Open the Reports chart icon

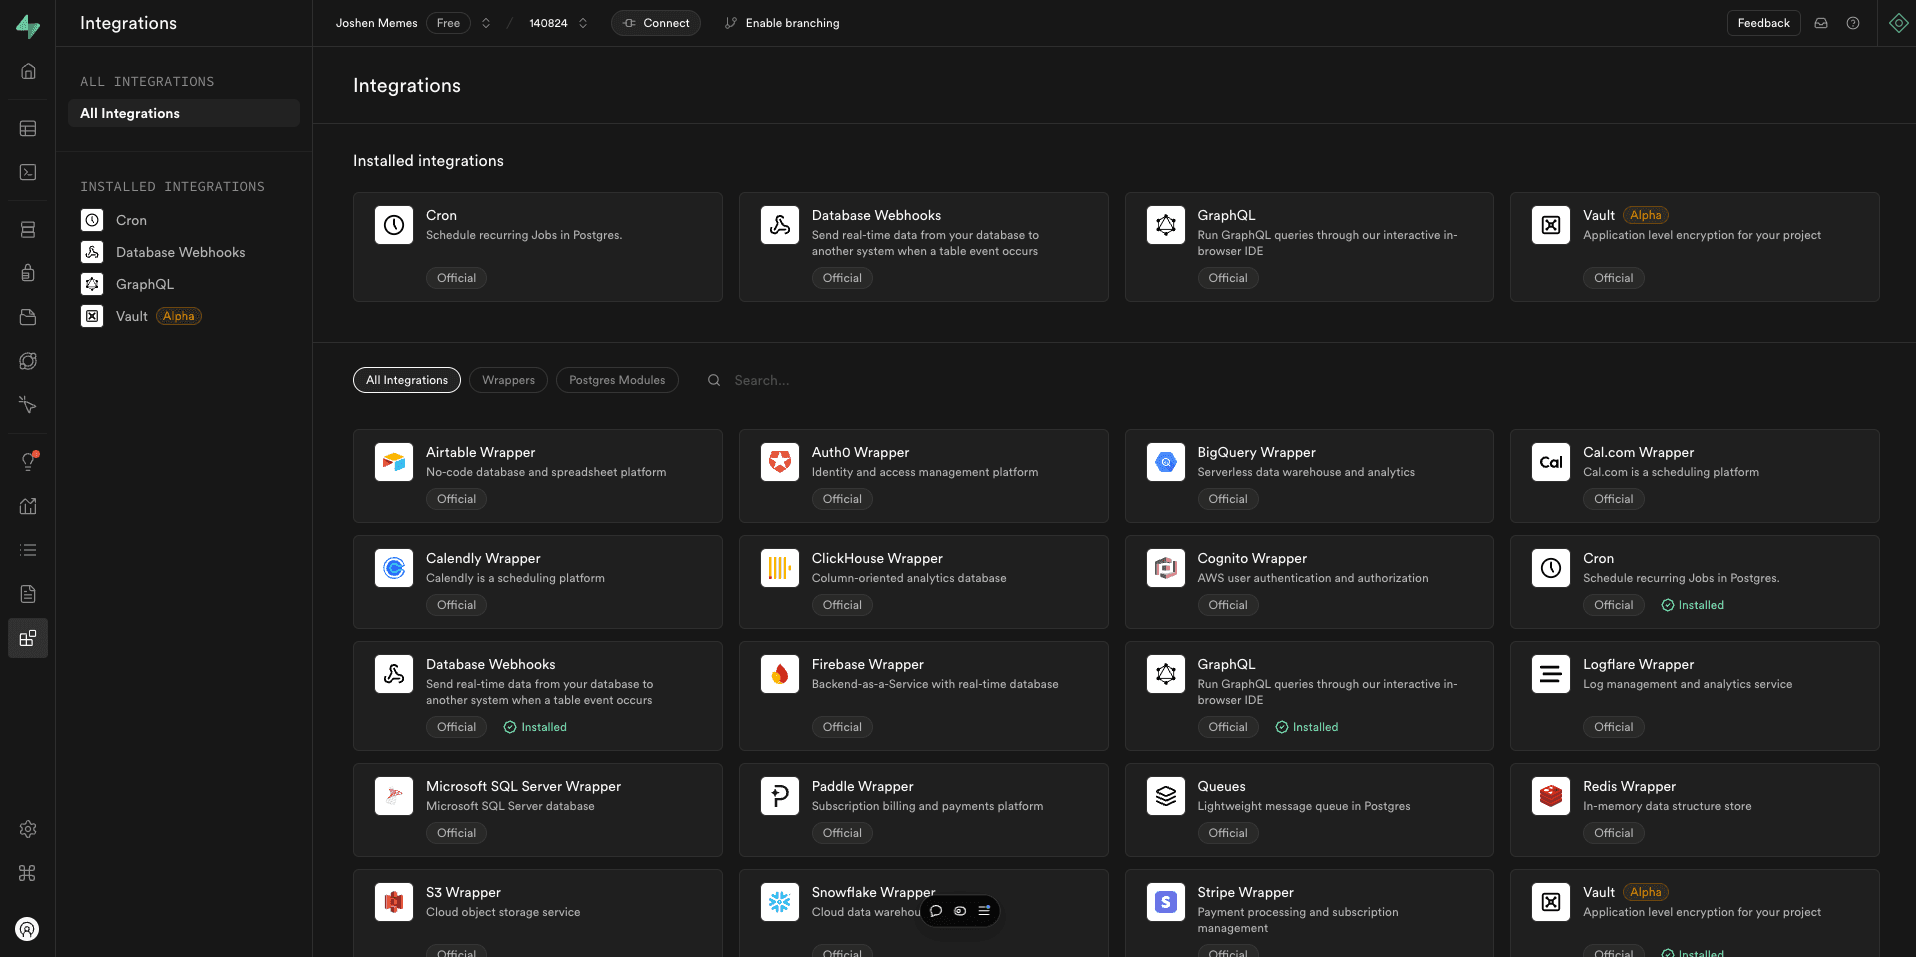[28, 506]
